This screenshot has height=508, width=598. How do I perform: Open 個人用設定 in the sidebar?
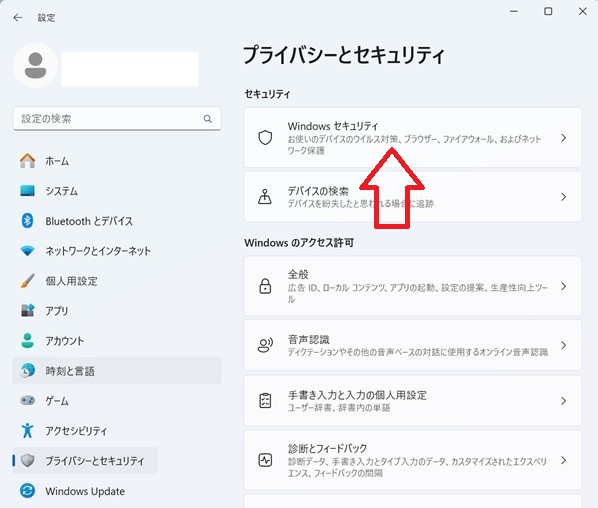pyautogui.click(x=117, y=281)
